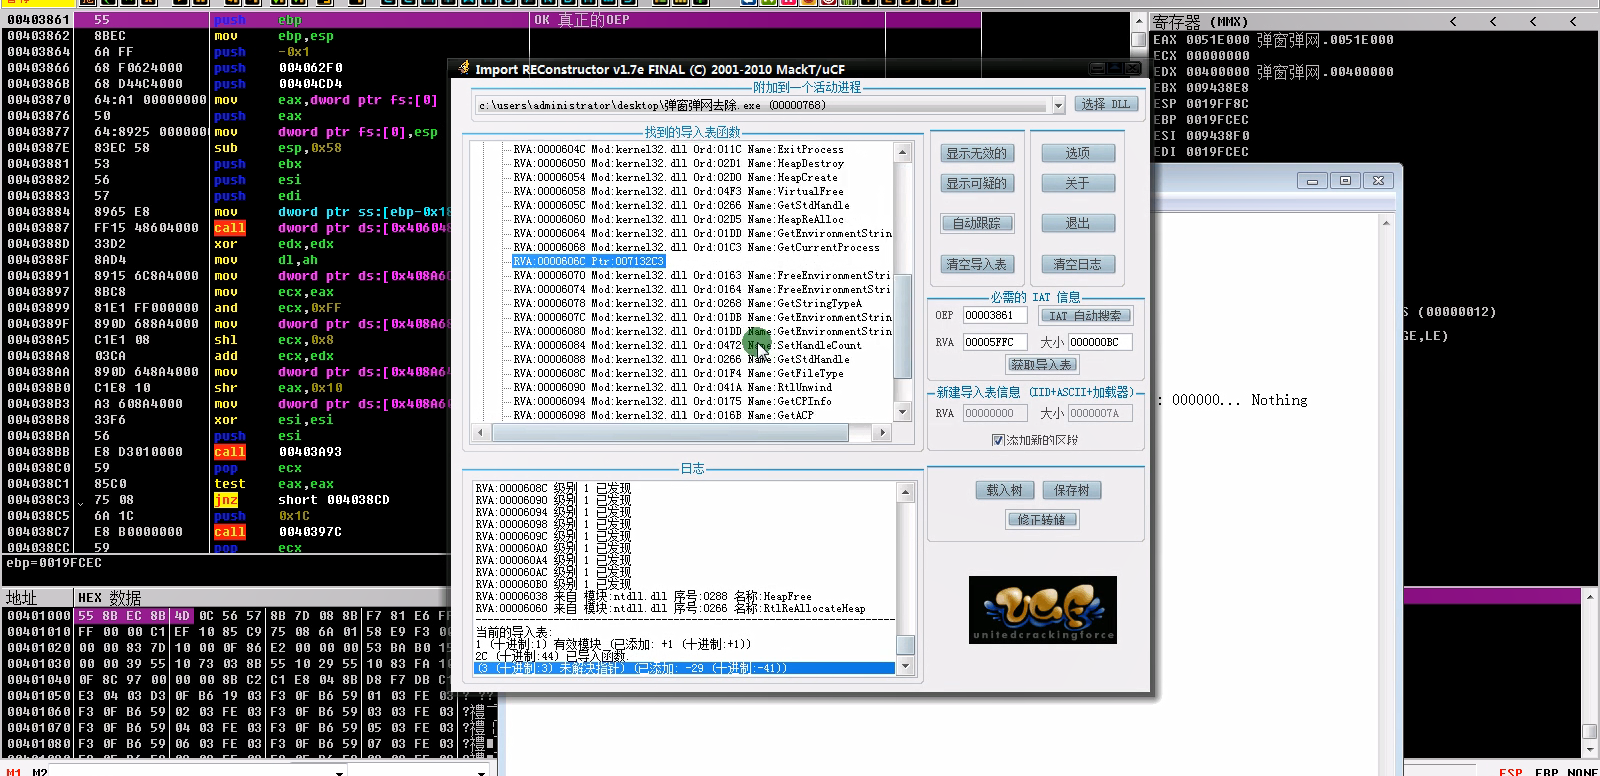This screenshot has width=1600, height=776.
Task: Click the 保存树 button
Action: click(1071, 490)
